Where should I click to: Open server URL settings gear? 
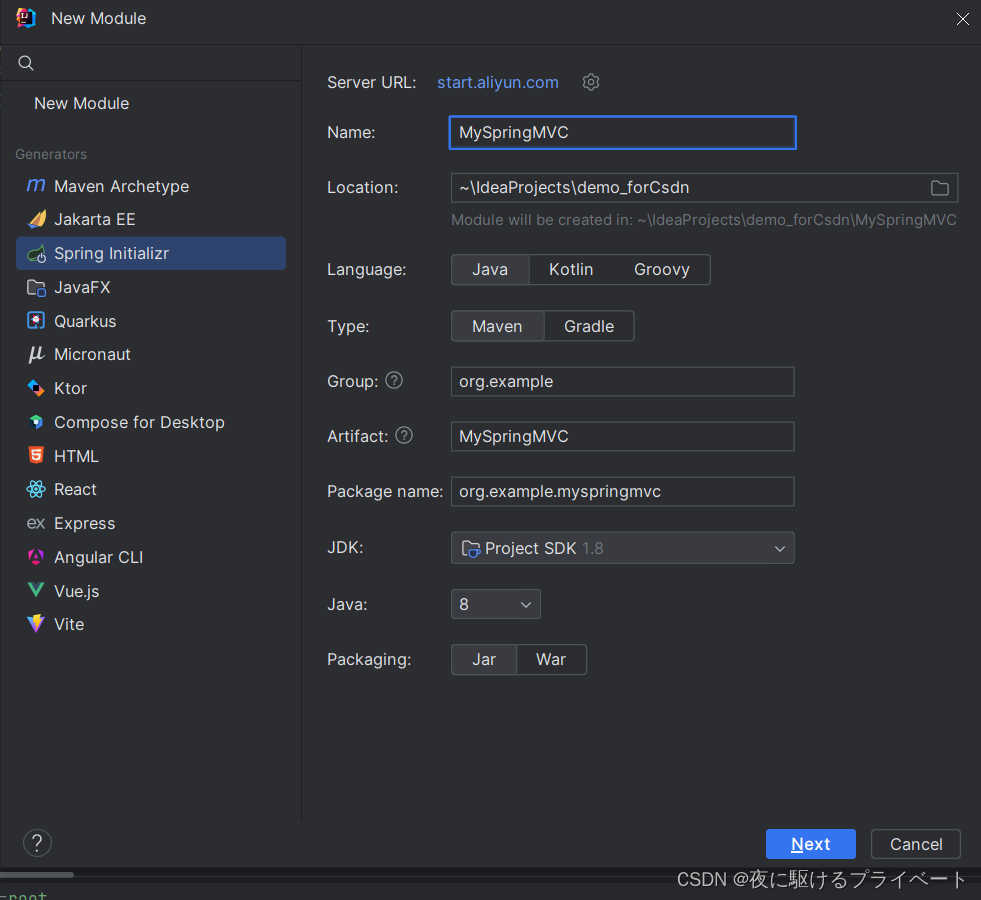[x=591, y=82]
